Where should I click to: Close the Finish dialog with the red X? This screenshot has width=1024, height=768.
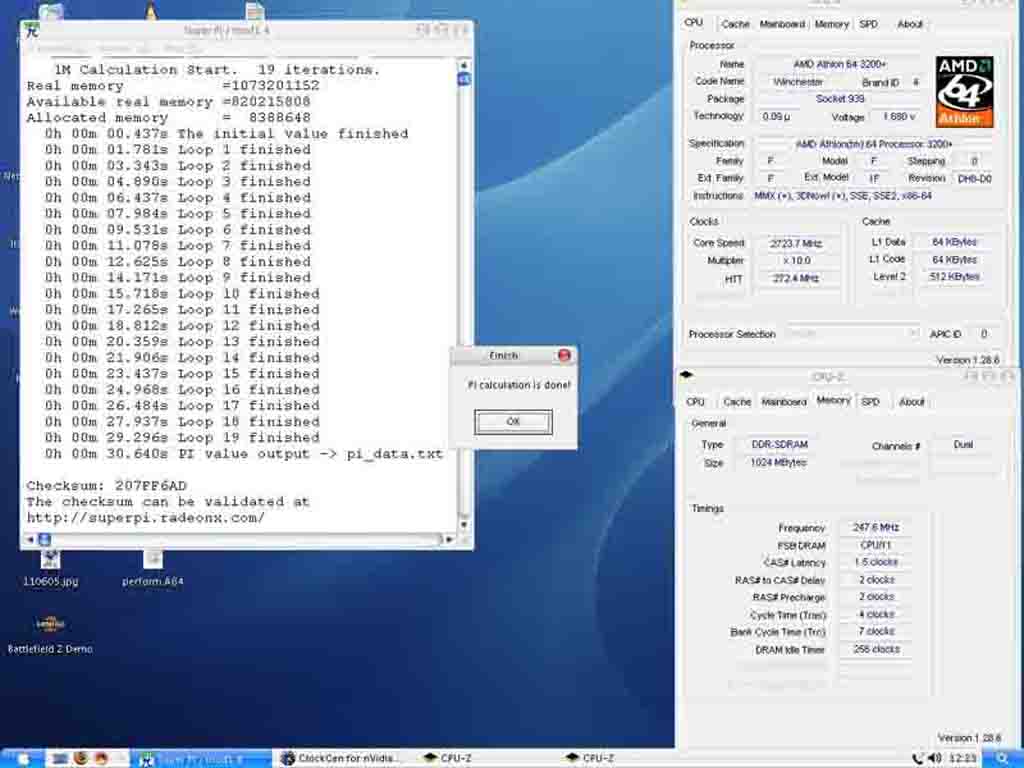pos(564,355)
